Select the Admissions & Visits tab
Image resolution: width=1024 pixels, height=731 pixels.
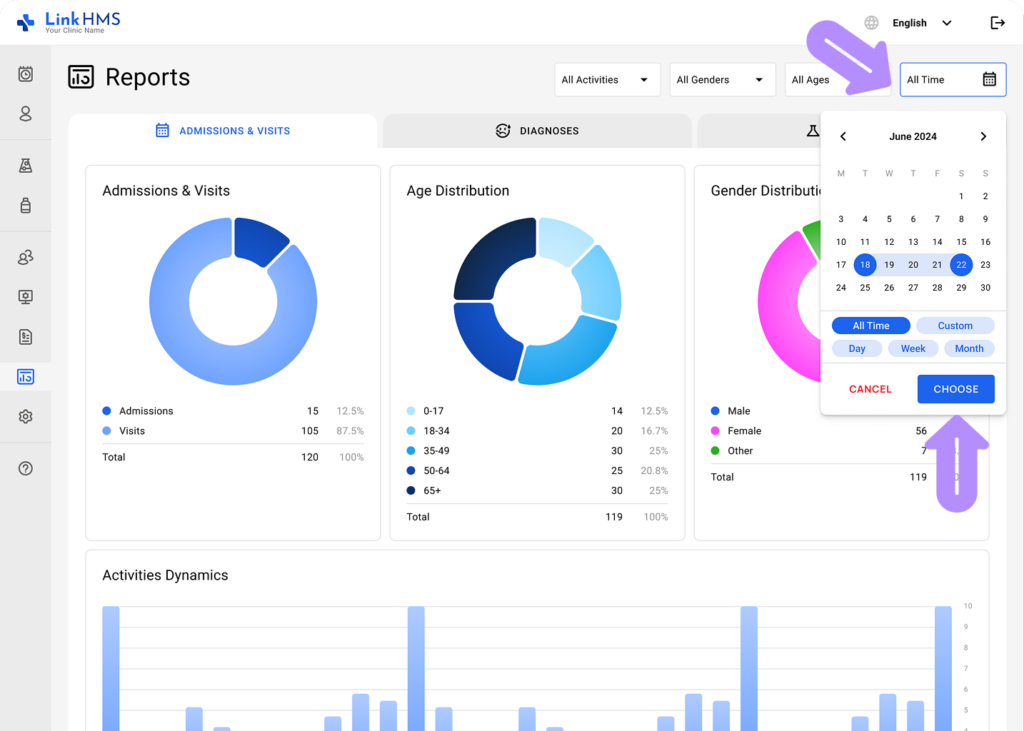(x=224, y=130)
